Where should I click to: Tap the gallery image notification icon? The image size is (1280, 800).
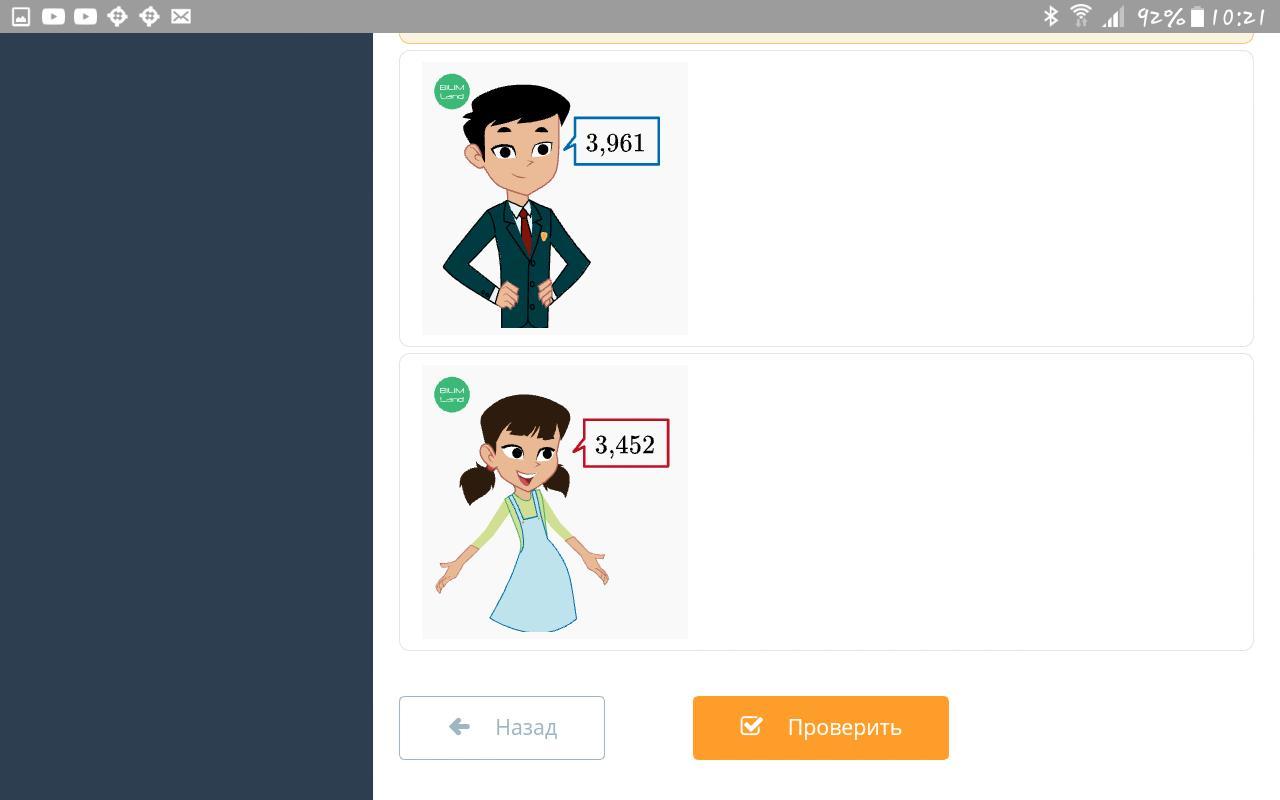(21, 16)
